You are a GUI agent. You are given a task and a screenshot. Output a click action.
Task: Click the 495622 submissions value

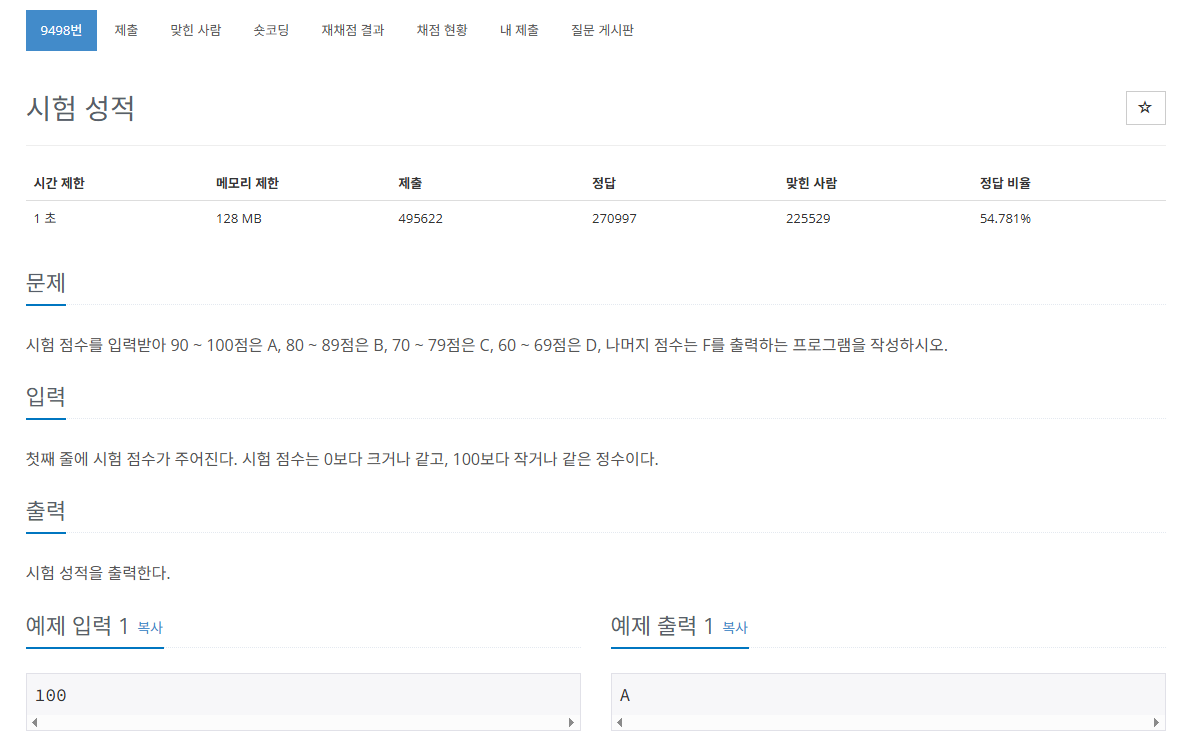point(420,218)
